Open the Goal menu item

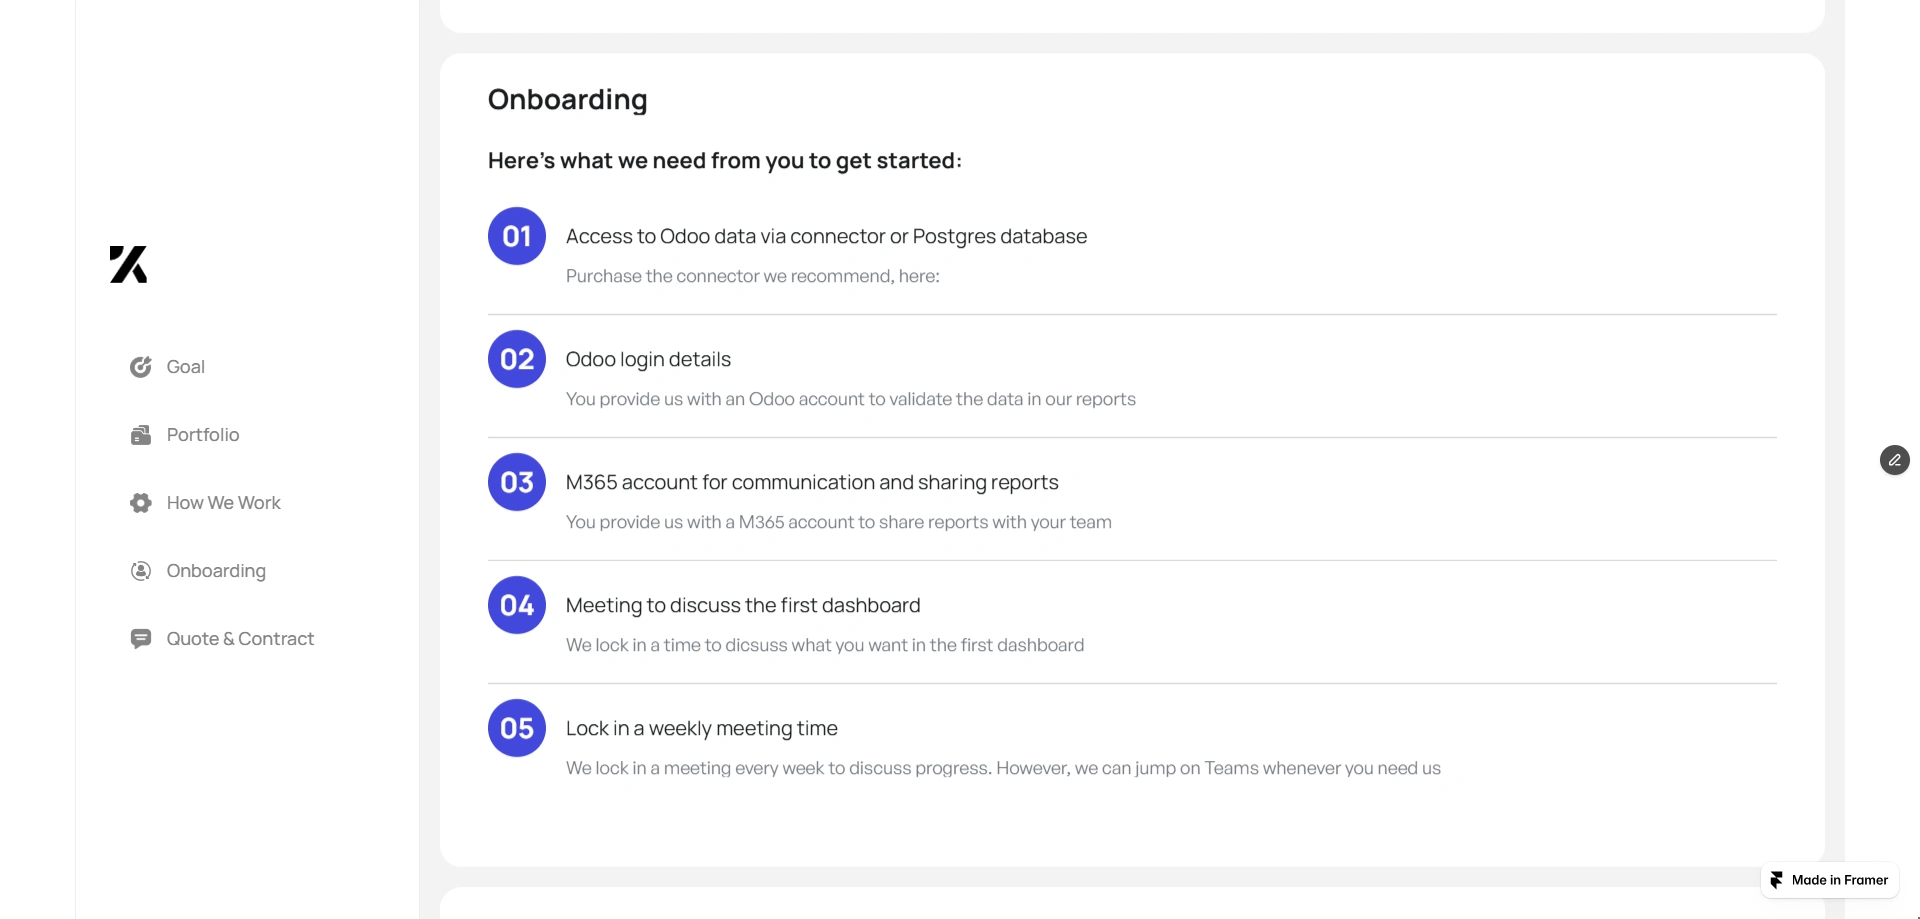coord(186,367)
